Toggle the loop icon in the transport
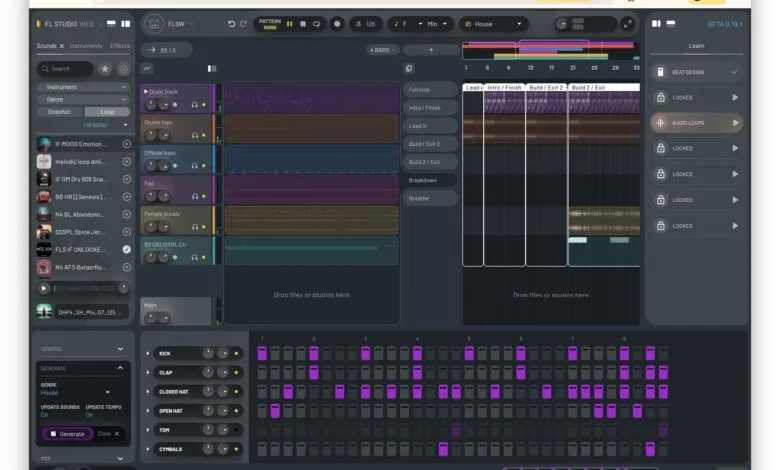Viewport: 780px width, 470px height. coord(316,24)
